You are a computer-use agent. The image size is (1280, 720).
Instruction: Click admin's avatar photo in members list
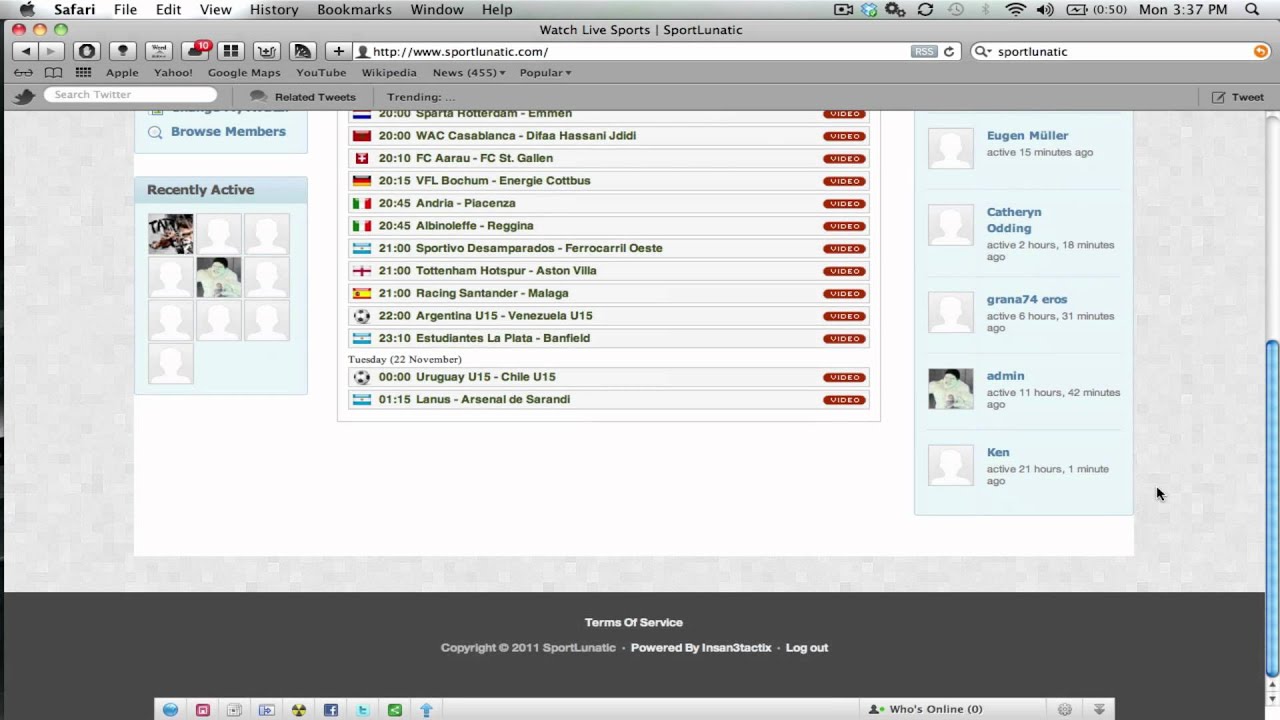click(950, 389)
